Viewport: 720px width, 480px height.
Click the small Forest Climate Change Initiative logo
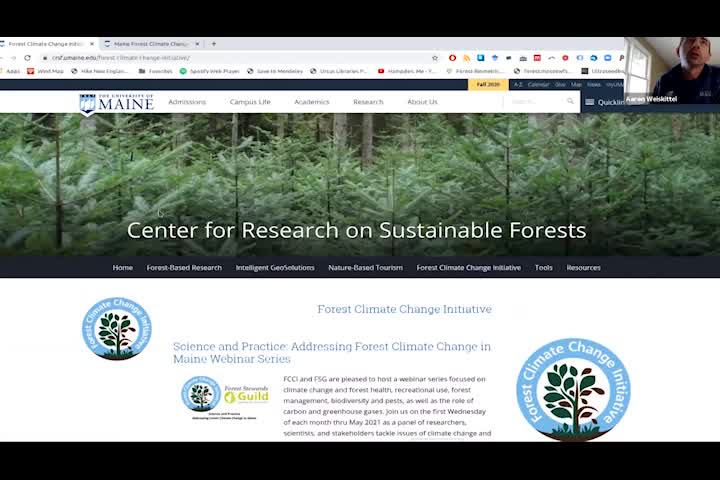tap(117, 328)
